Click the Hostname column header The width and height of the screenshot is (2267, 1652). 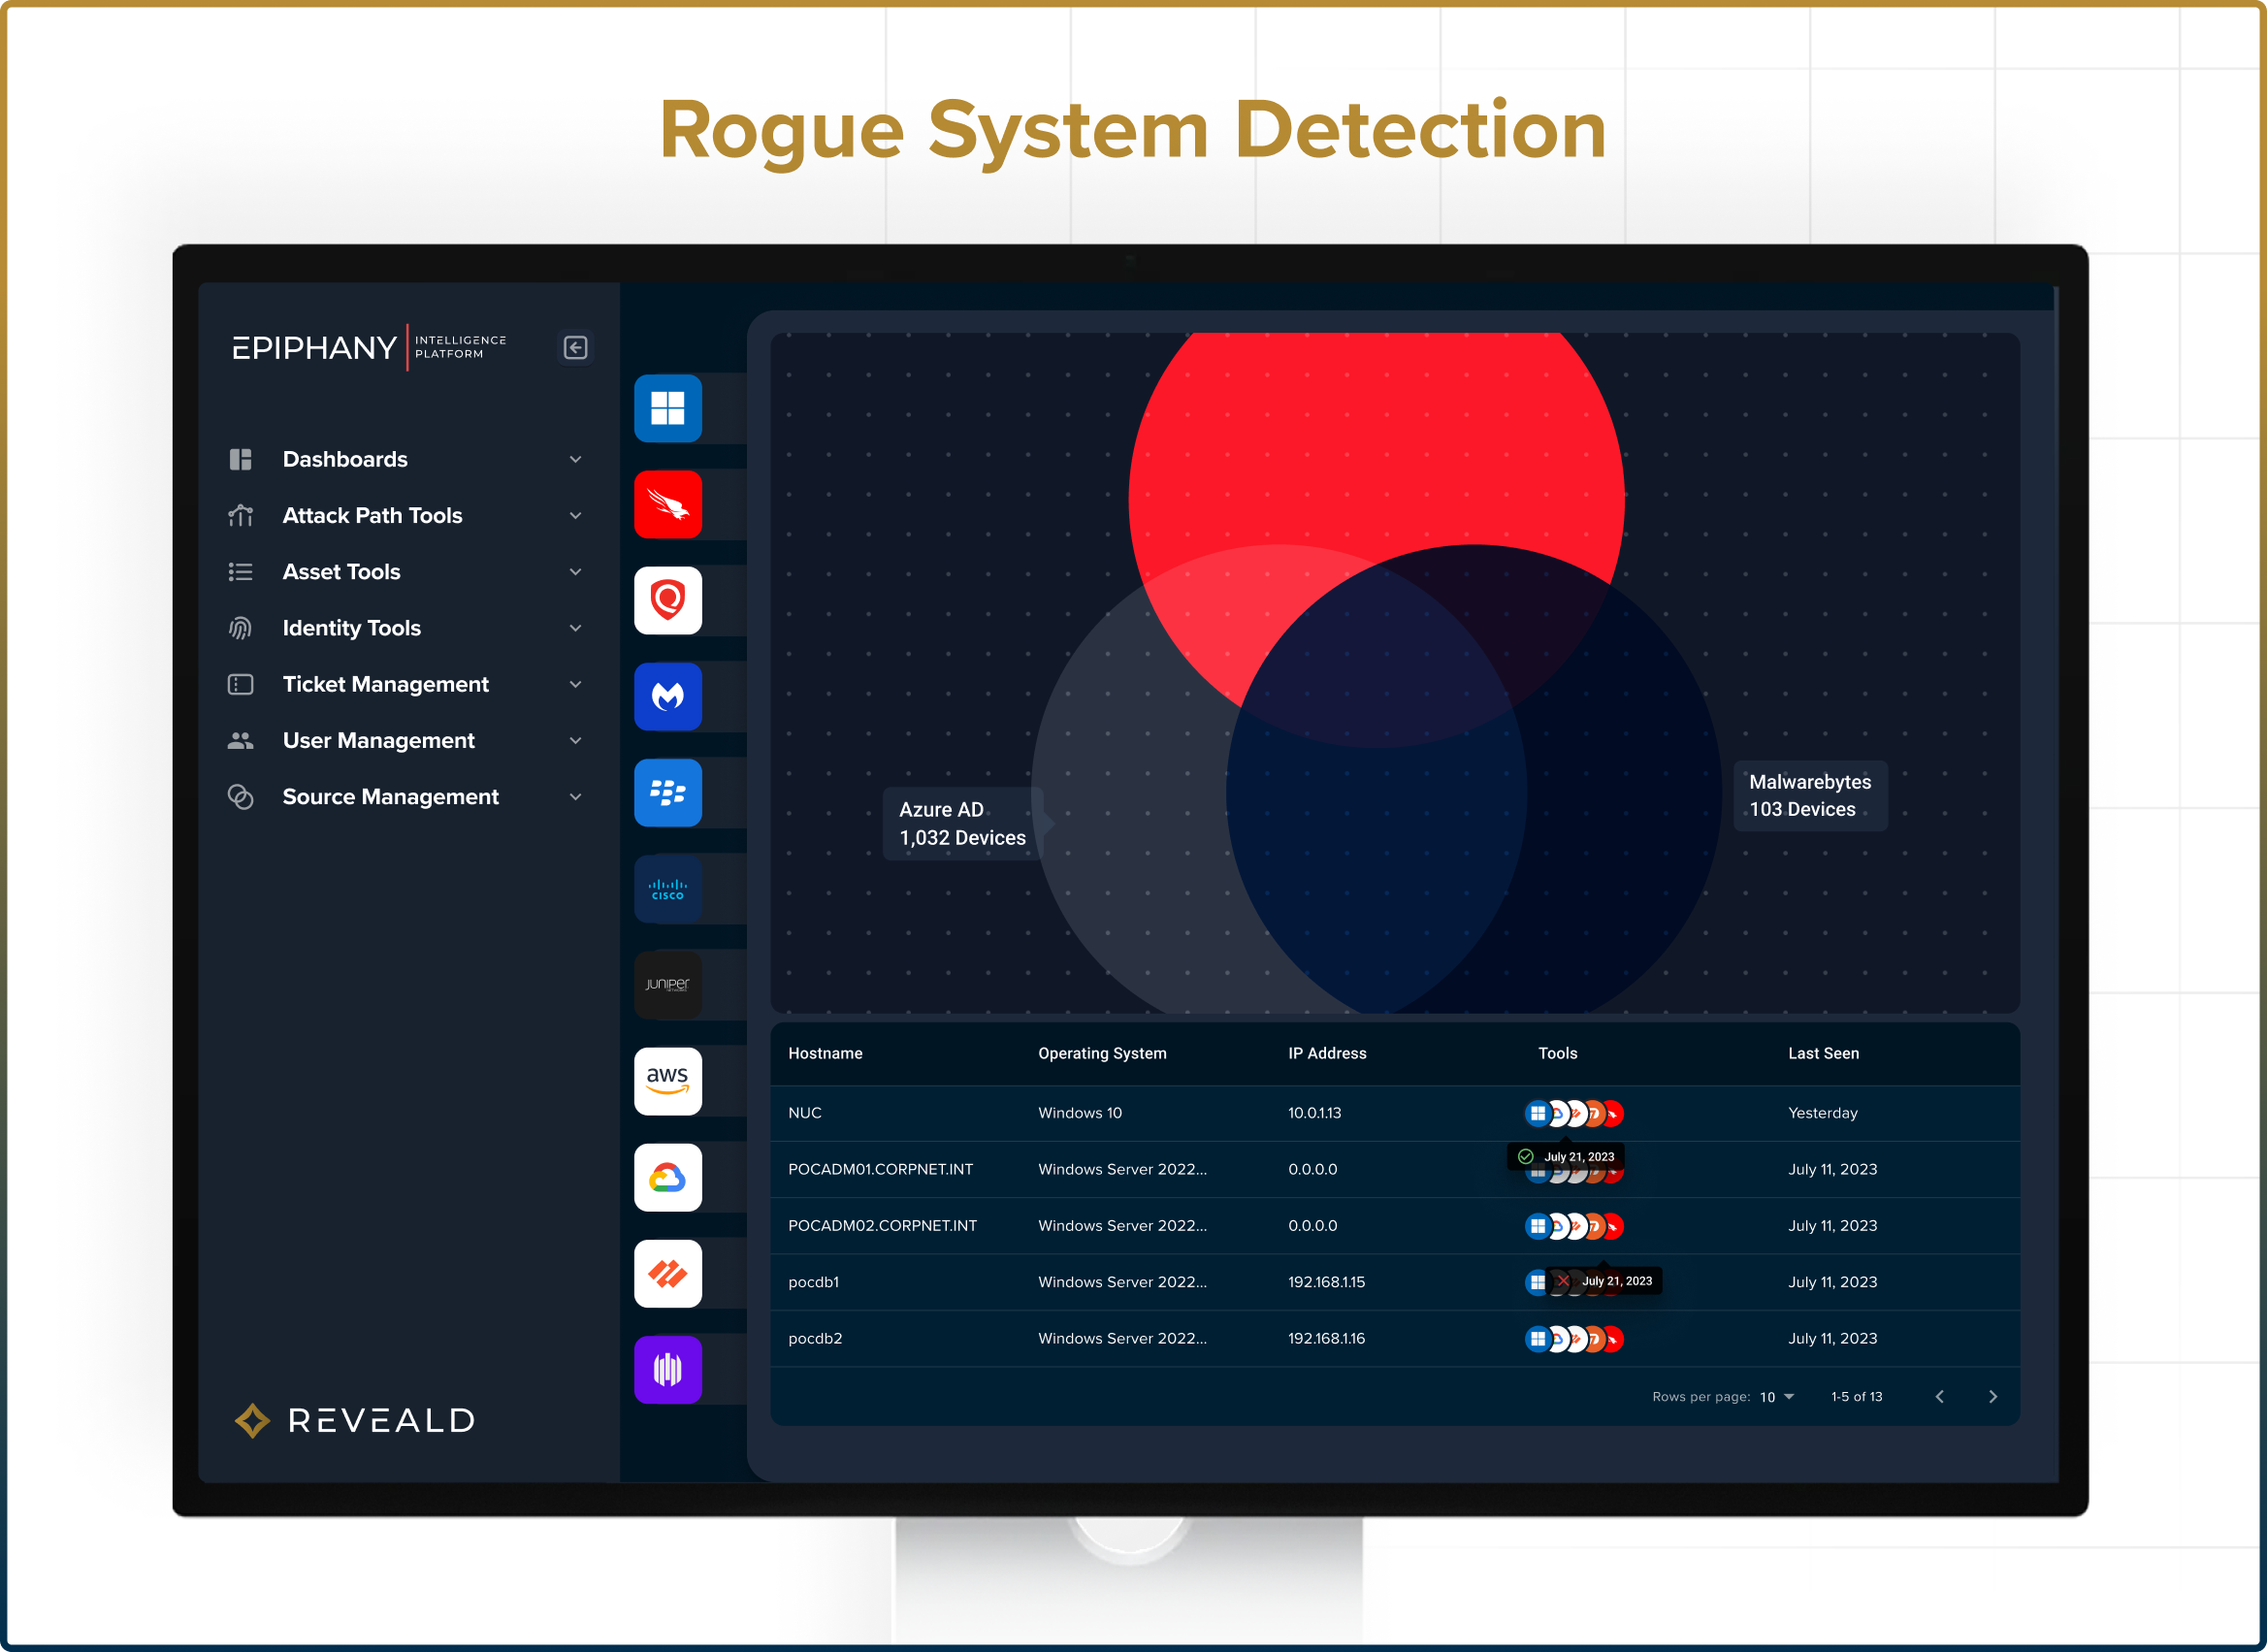(x=825, y=1053)
